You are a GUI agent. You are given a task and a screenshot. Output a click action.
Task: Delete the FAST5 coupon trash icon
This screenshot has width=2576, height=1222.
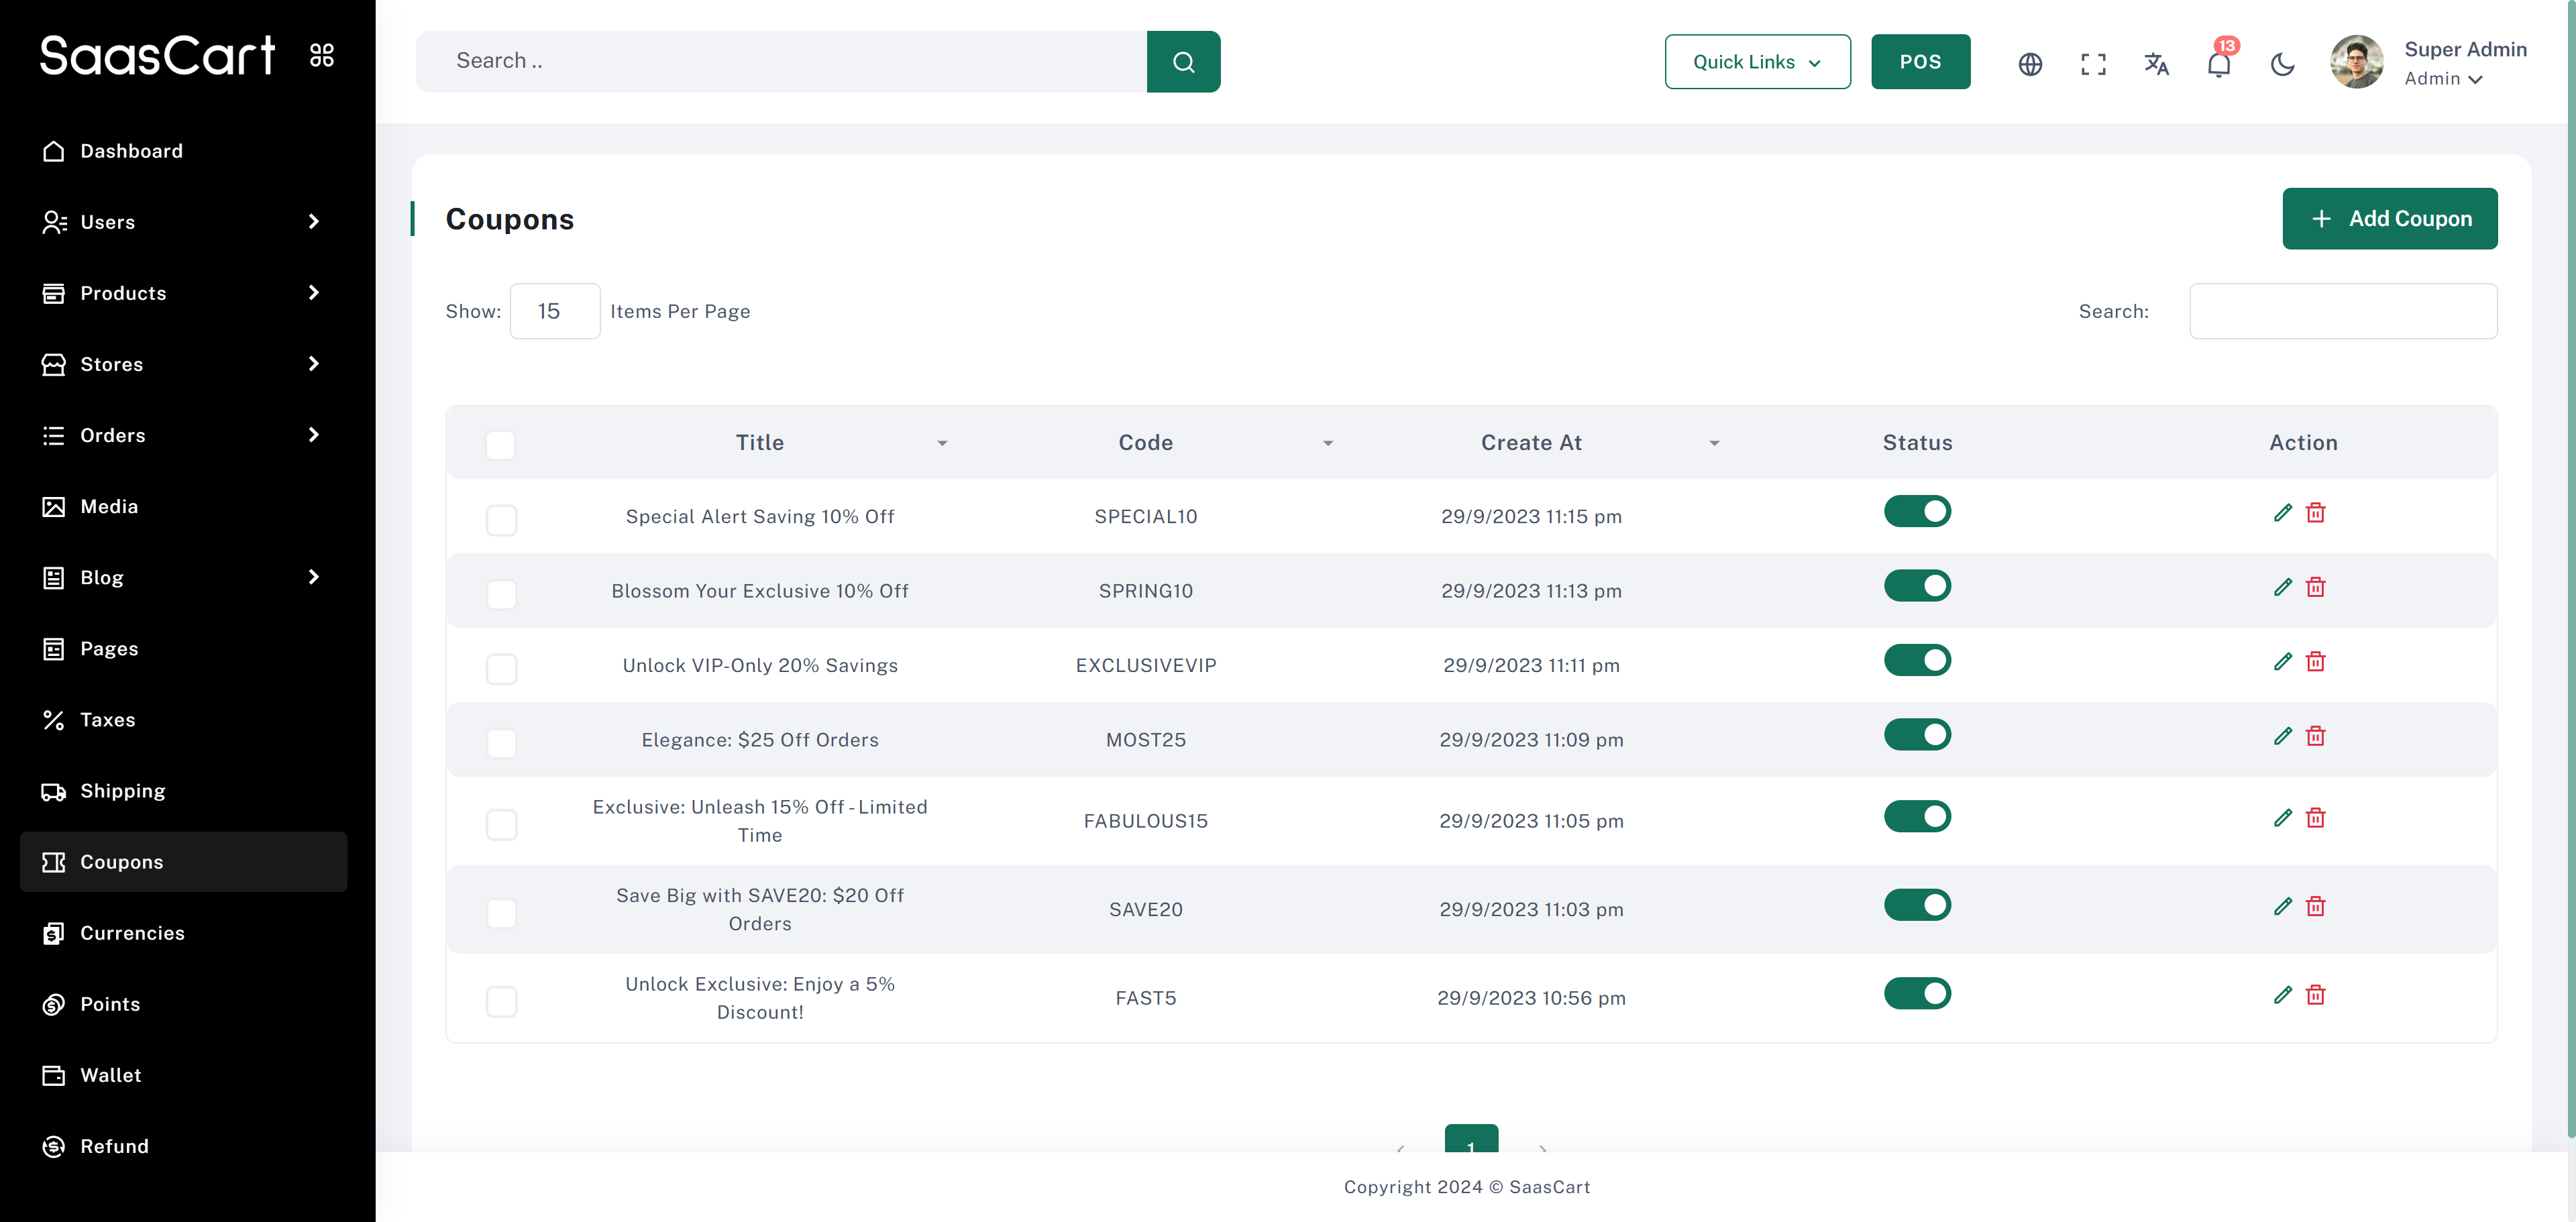pyautogui.click(x=2315, y=995)
